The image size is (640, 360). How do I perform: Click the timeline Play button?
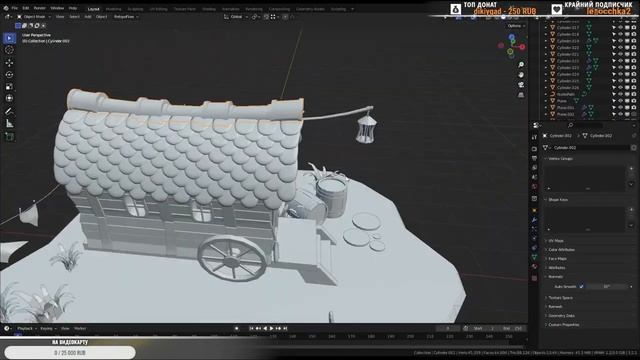point(271,329)
